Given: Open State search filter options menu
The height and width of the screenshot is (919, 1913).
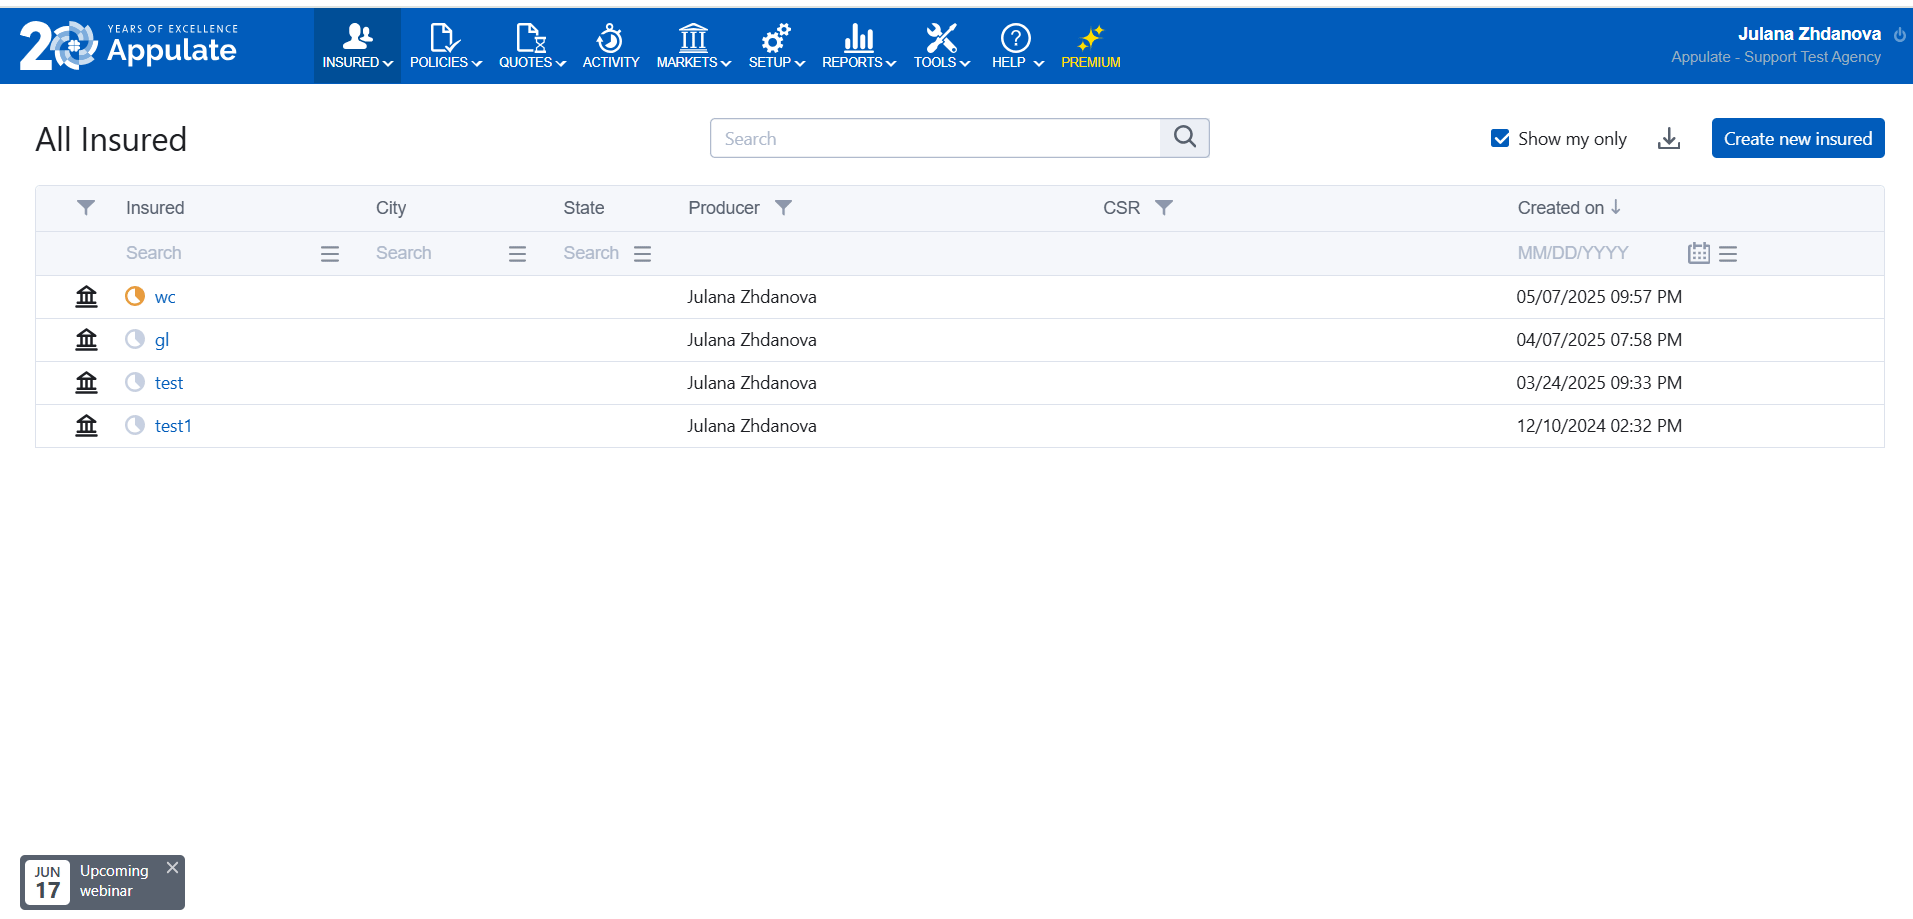Looking at the screenshot, I should 643,254.
